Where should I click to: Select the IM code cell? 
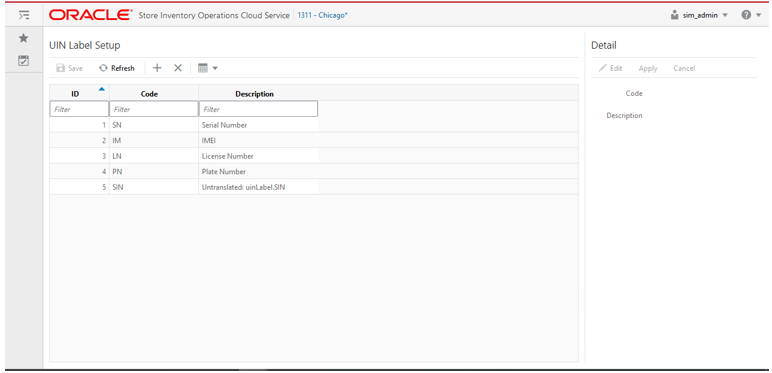pyautogui.click(x=154, y=140)
